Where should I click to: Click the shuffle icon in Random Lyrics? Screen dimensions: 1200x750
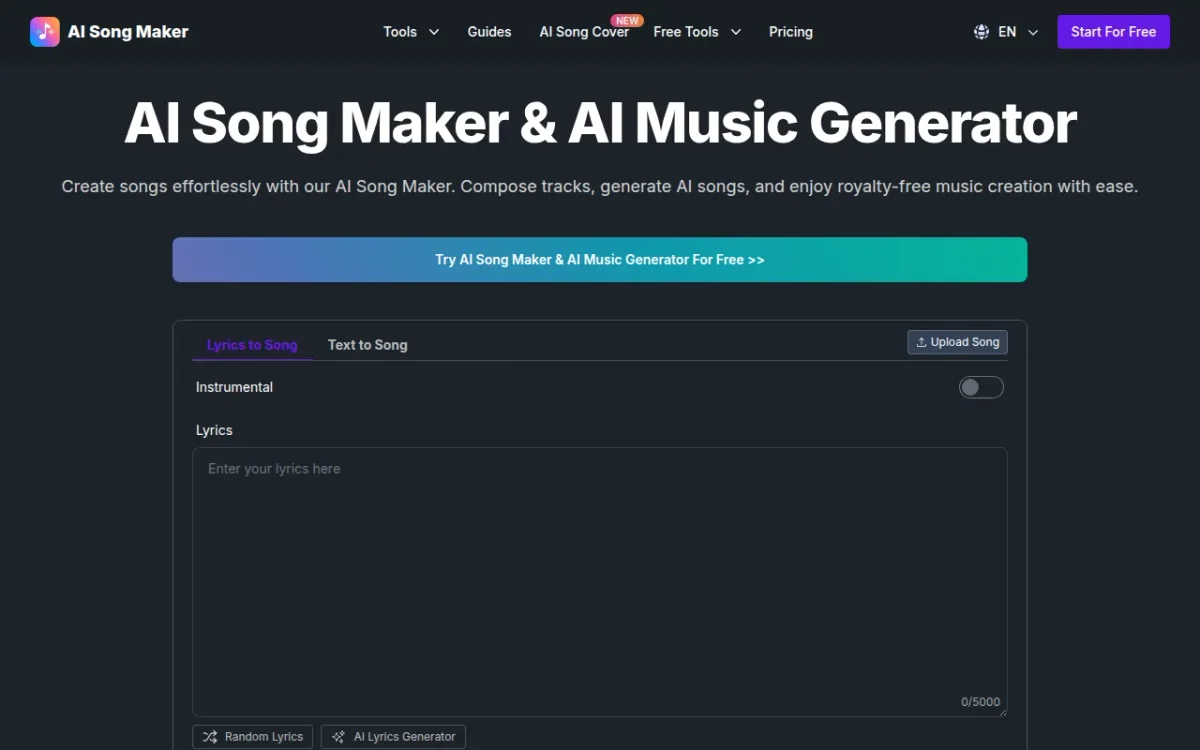click(x=210, y=737)
